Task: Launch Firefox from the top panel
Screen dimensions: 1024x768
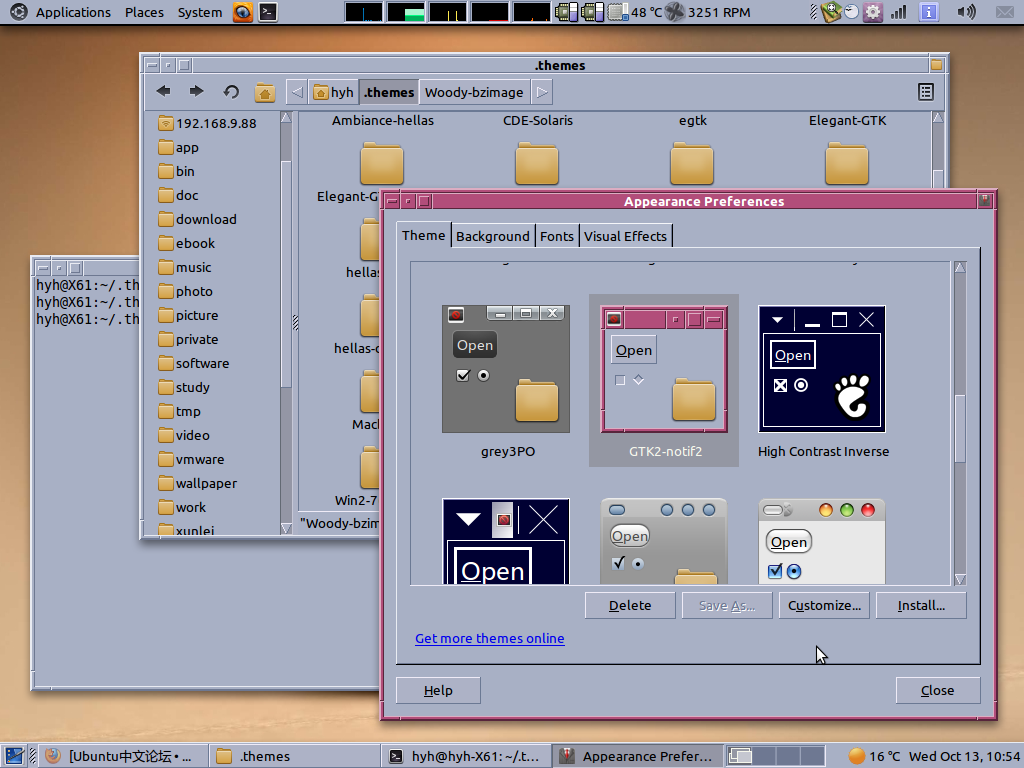Action: tap(243, 12)
